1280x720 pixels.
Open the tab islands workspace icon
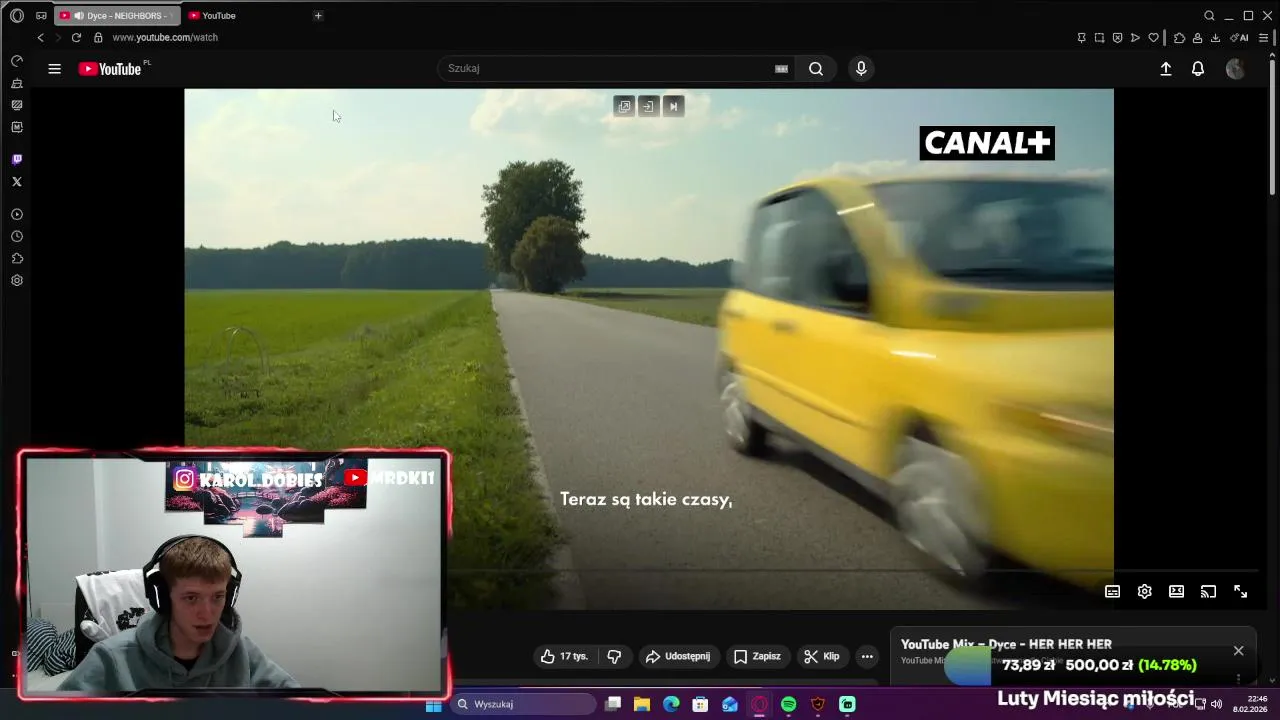pyautogui.click(x=41, y=16)
